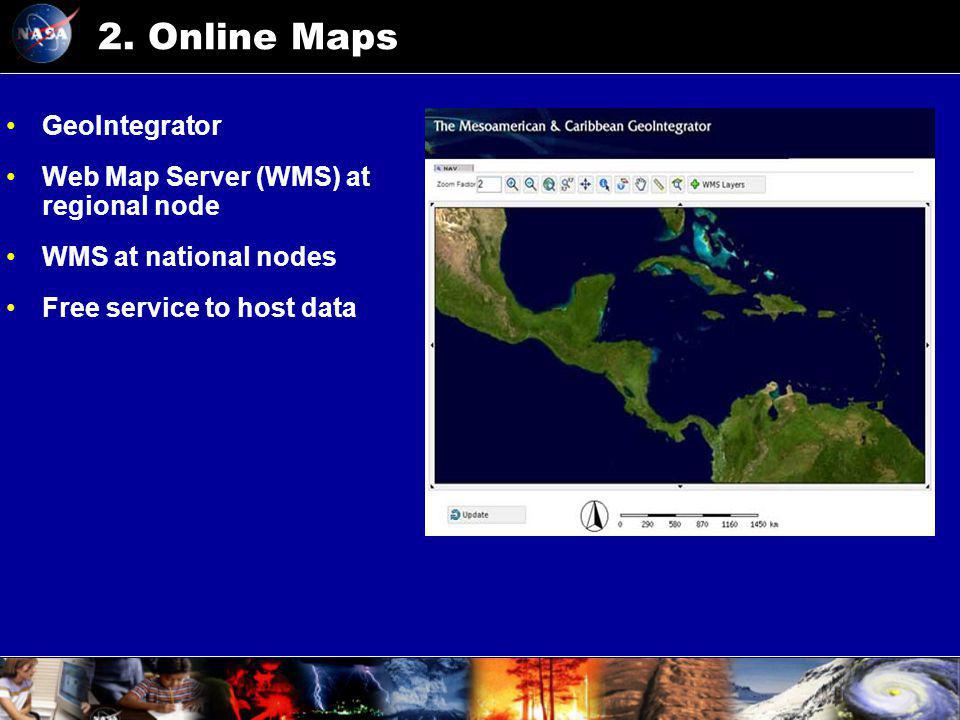Select the zoom to full extent globe icon
The image size is (960, 720).
click(549, 184)
